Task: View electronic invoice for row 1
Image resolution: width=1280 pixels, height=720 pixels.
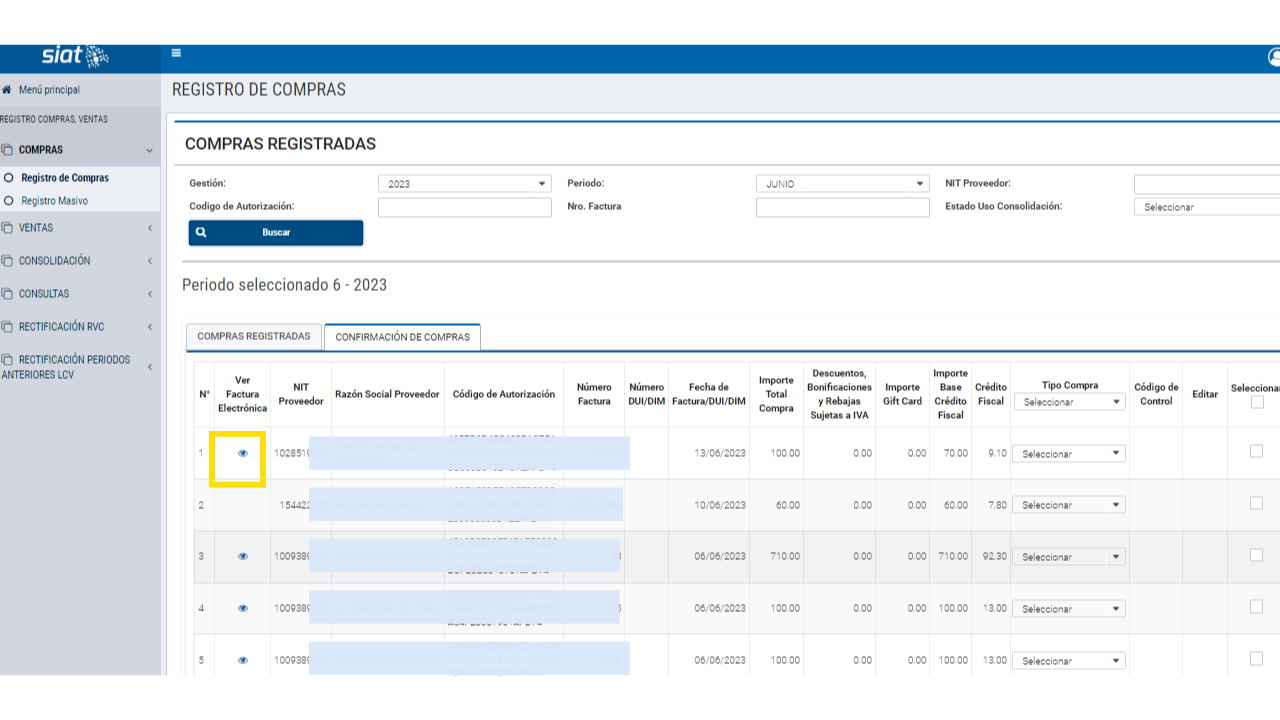Action: coord(242,453)
